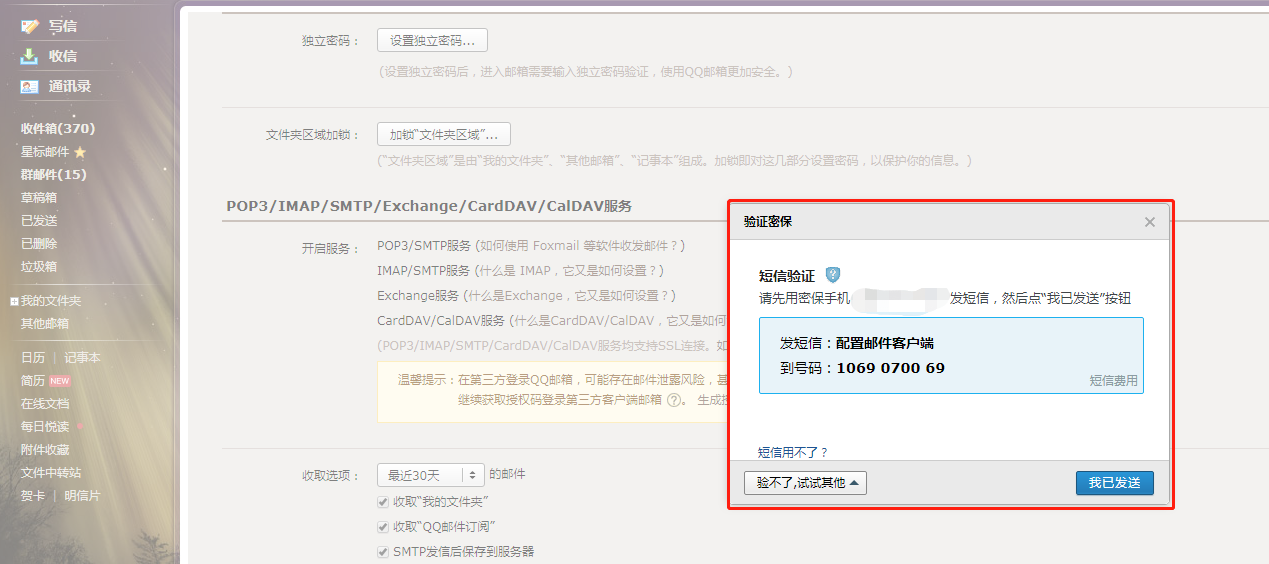Viewport: 1269px width, 564px height.
Task: Click the 短信费用 link in the blue box
Action: 1113,381
